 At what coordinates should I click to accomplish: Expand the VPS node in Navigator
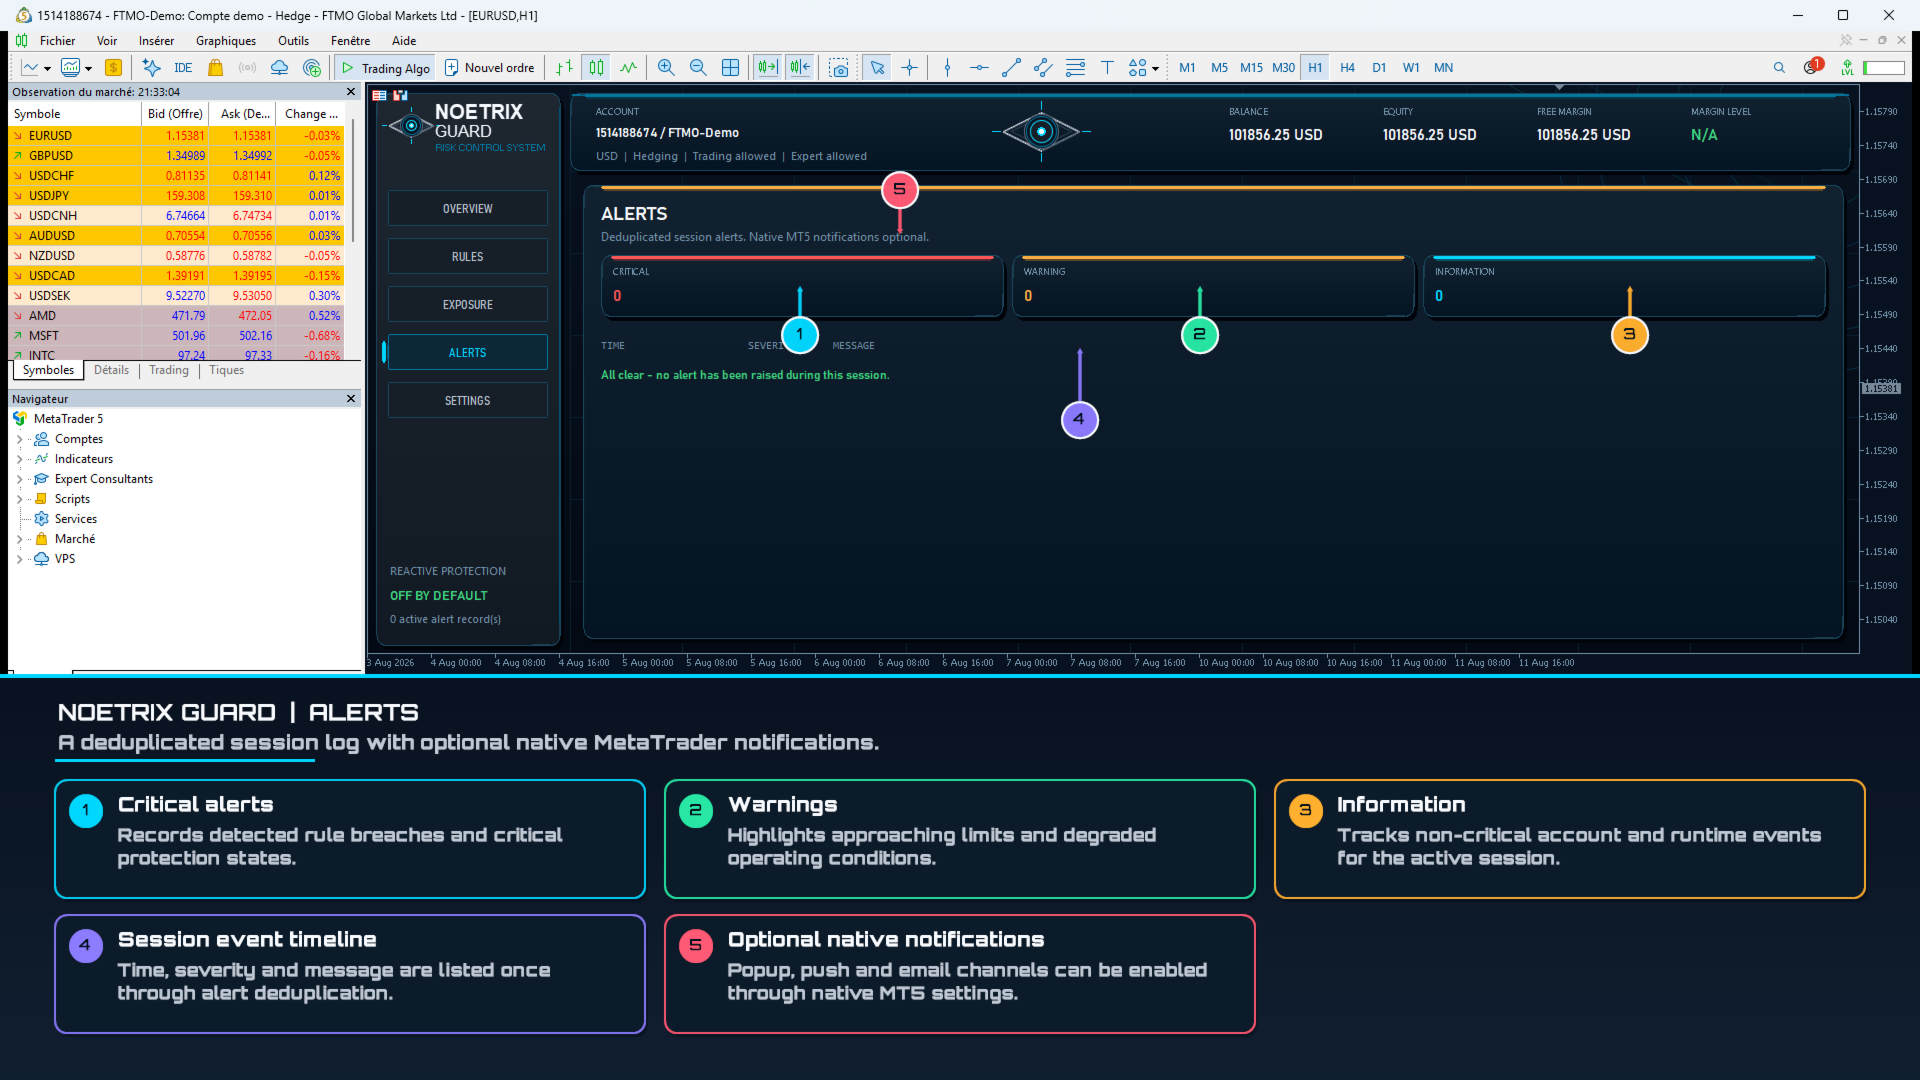tap(19, 559)
